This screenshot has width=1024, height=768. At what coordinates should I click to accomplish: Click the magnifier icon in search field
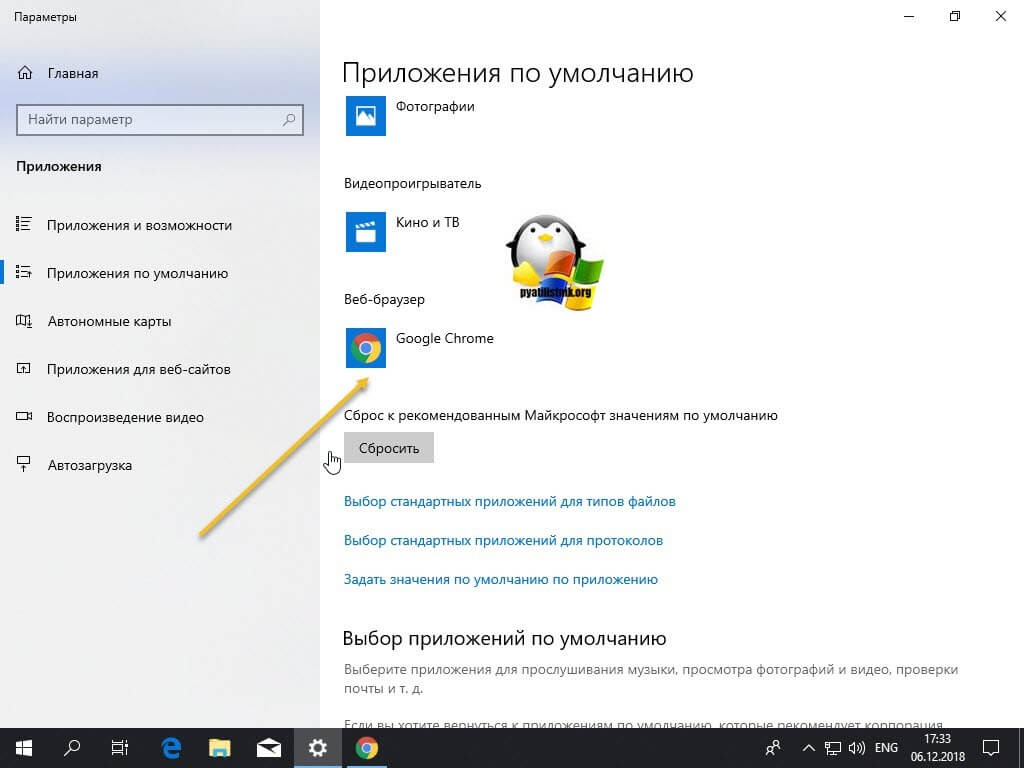289,120
